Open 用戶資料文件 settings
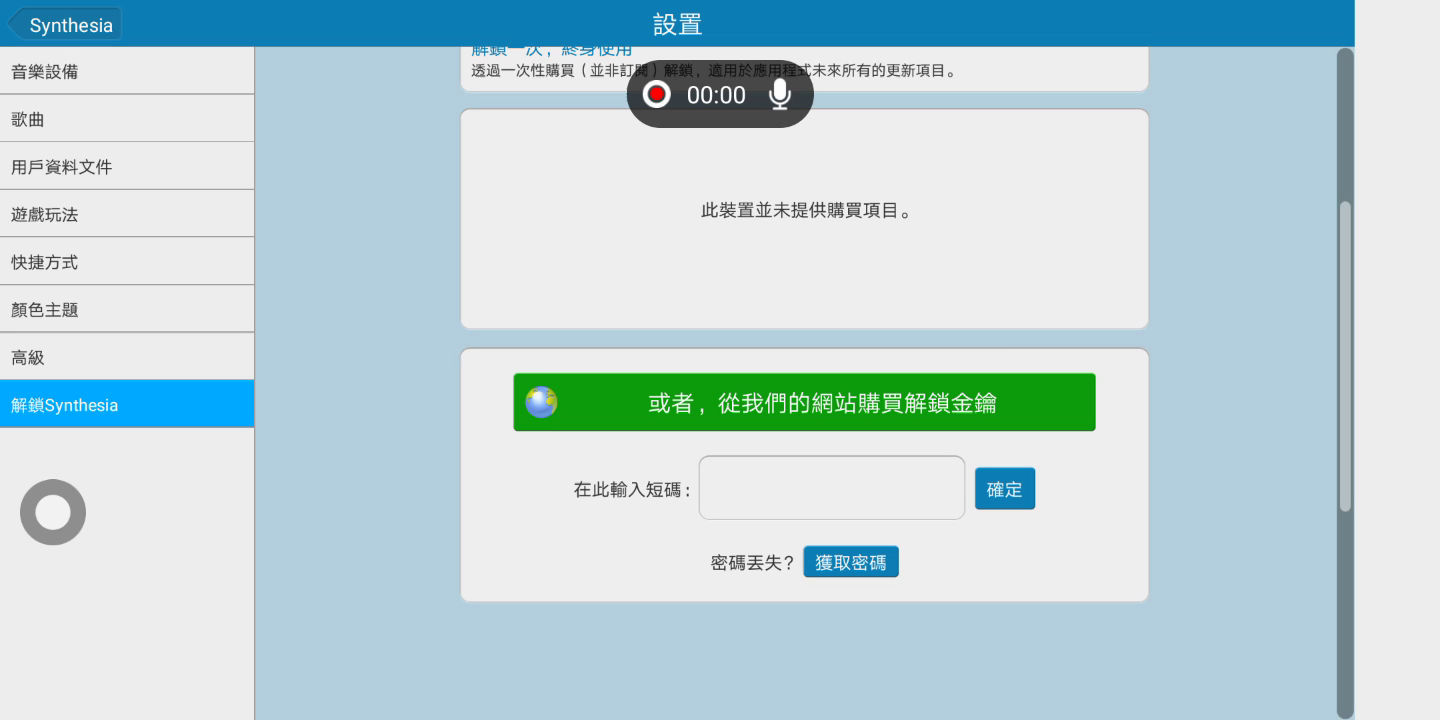1440x720 pixels. [x=127, y=166]
